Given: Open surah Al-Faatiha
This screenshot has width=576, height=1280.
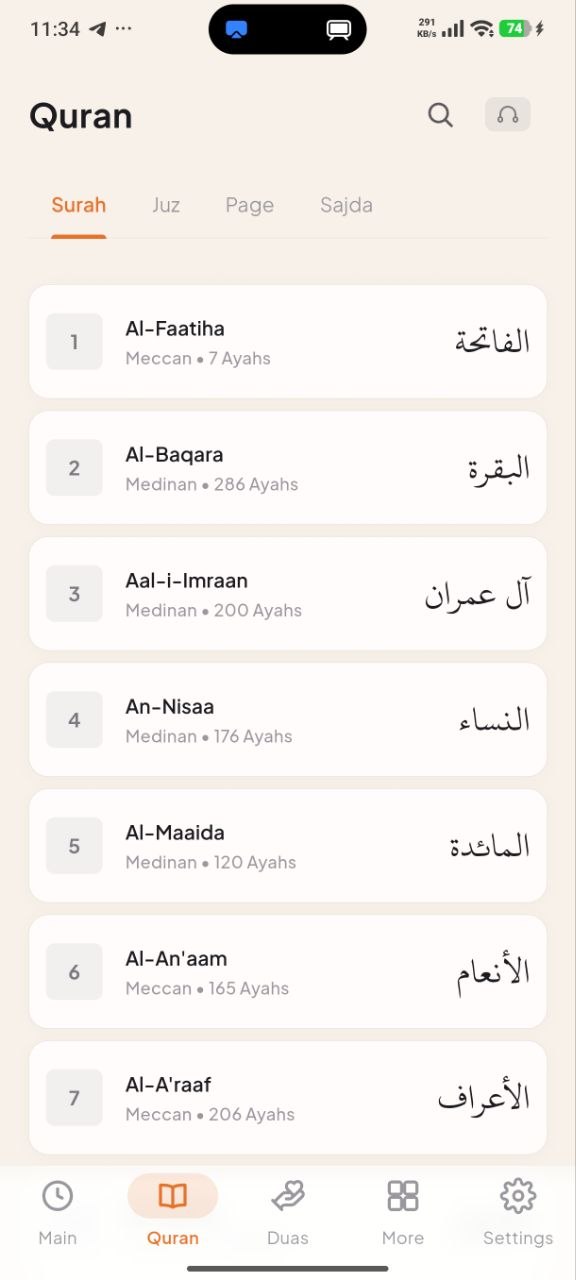Looking at the screenshot, I should 288,341.
